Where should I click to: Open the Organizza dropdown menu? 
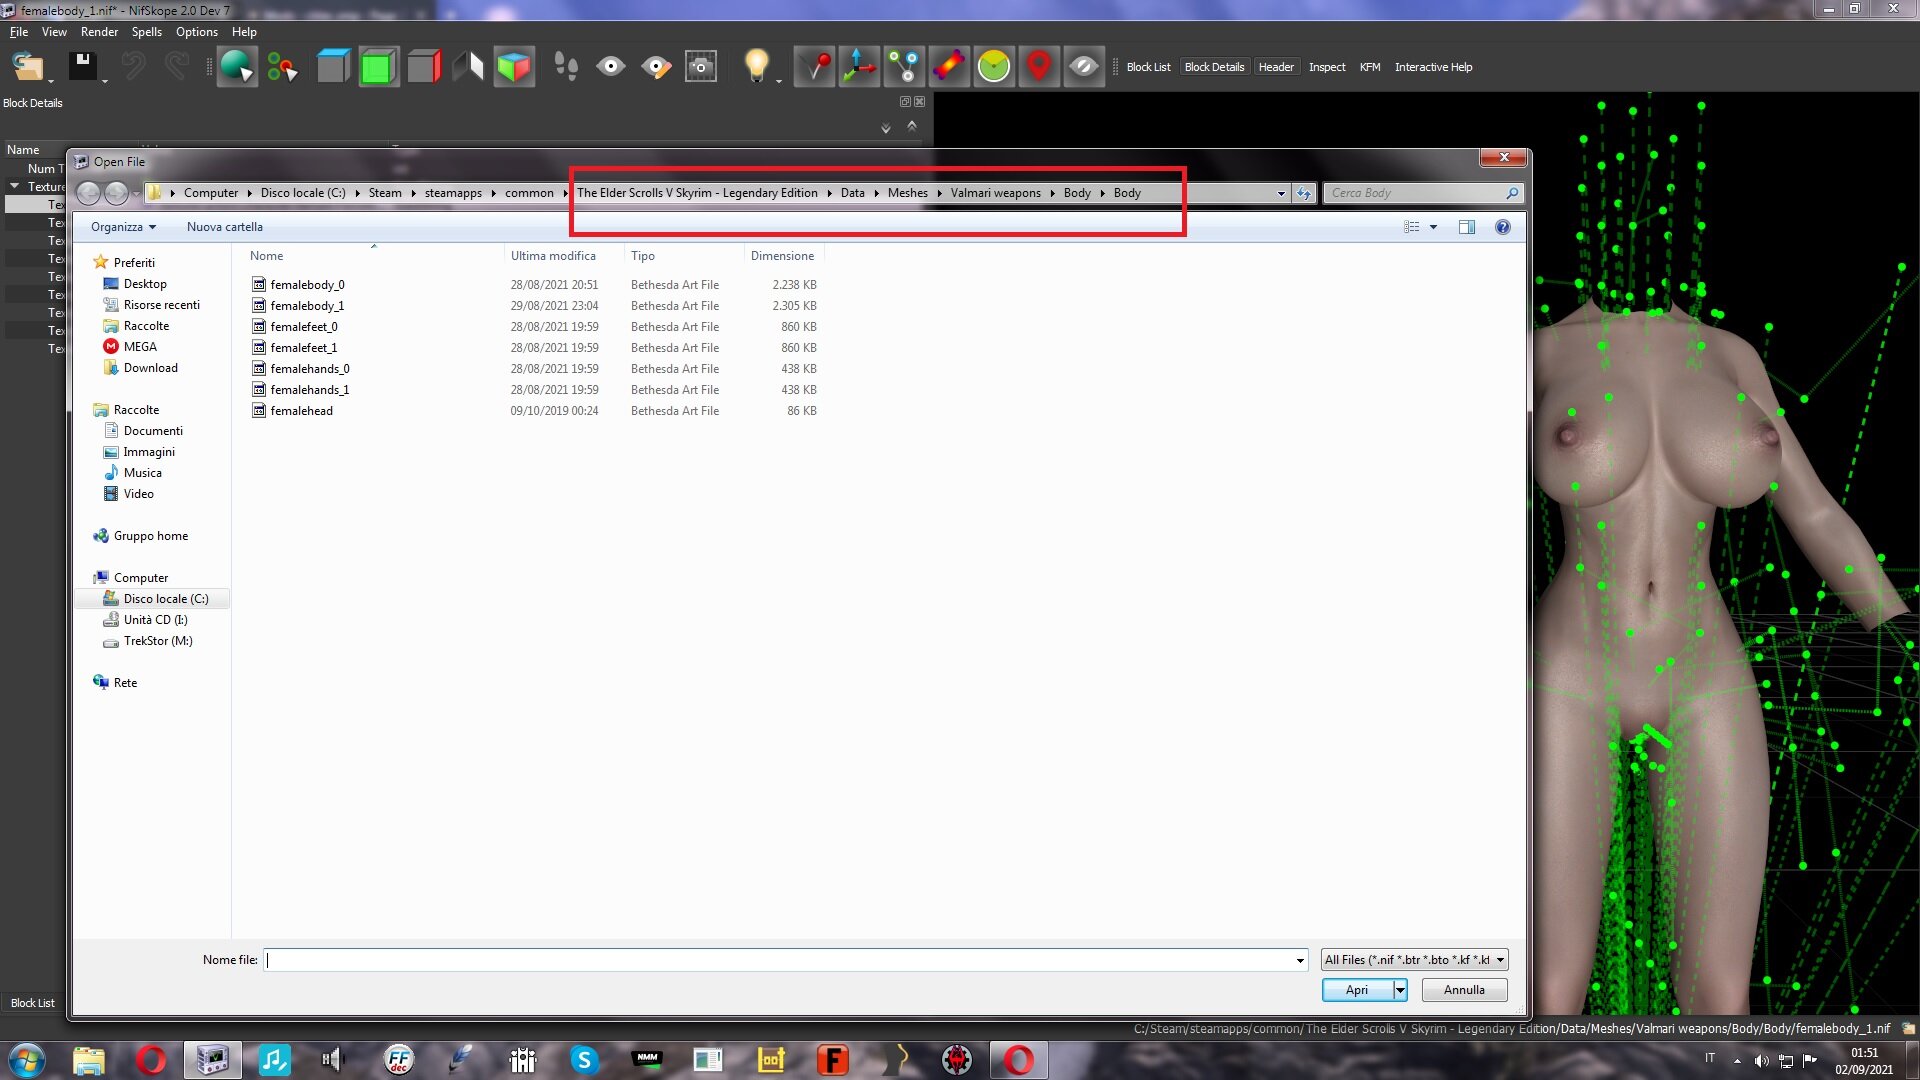[x=123, y=227]
